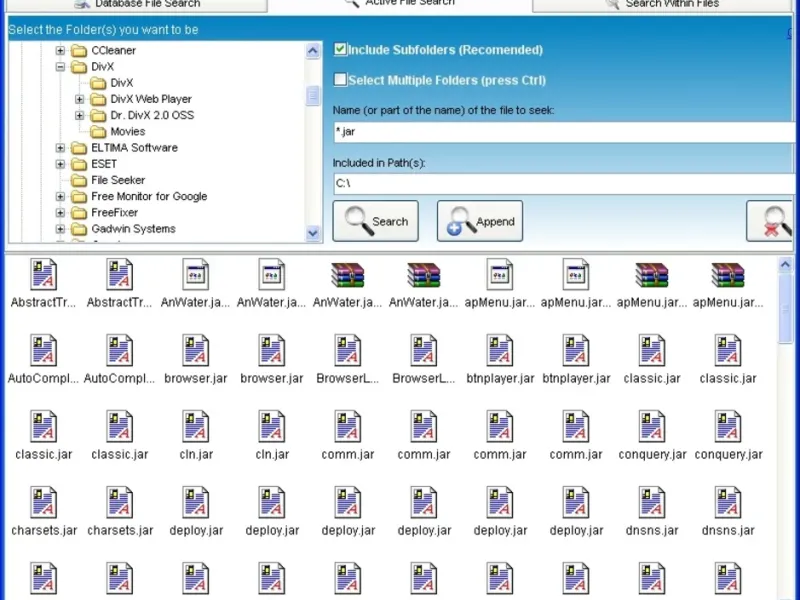Select conquery.jar icon next to comm.jar

click(652, 427)
